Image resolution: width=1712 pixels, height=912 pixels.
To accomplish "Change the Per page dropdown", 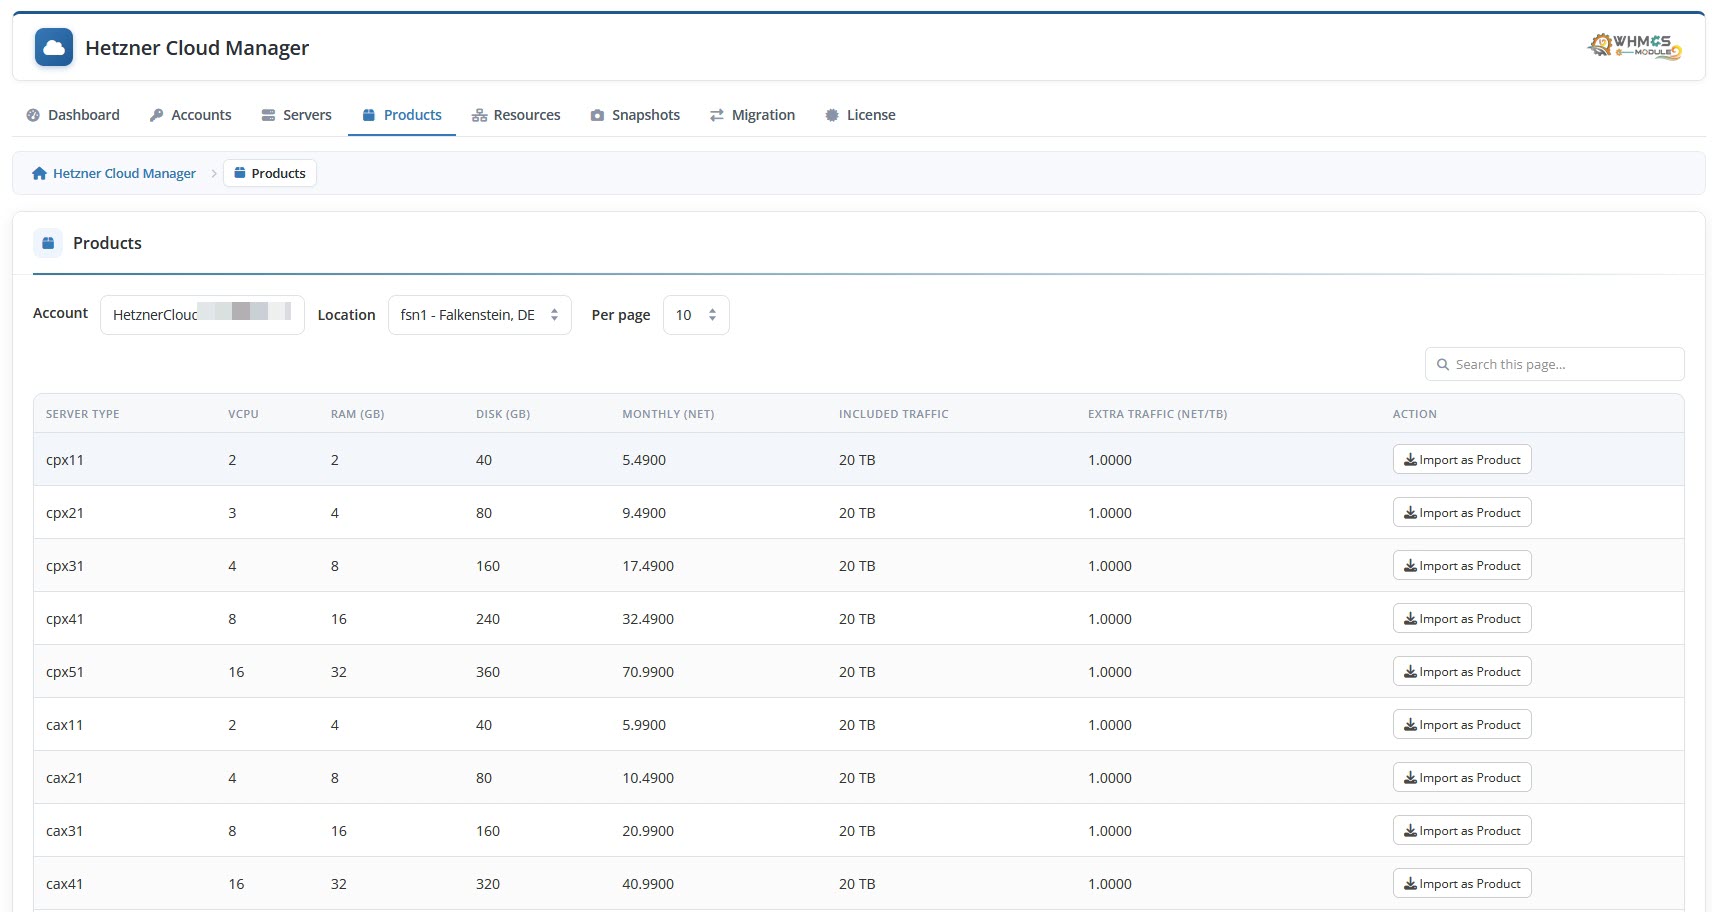I will click(696, 315).
